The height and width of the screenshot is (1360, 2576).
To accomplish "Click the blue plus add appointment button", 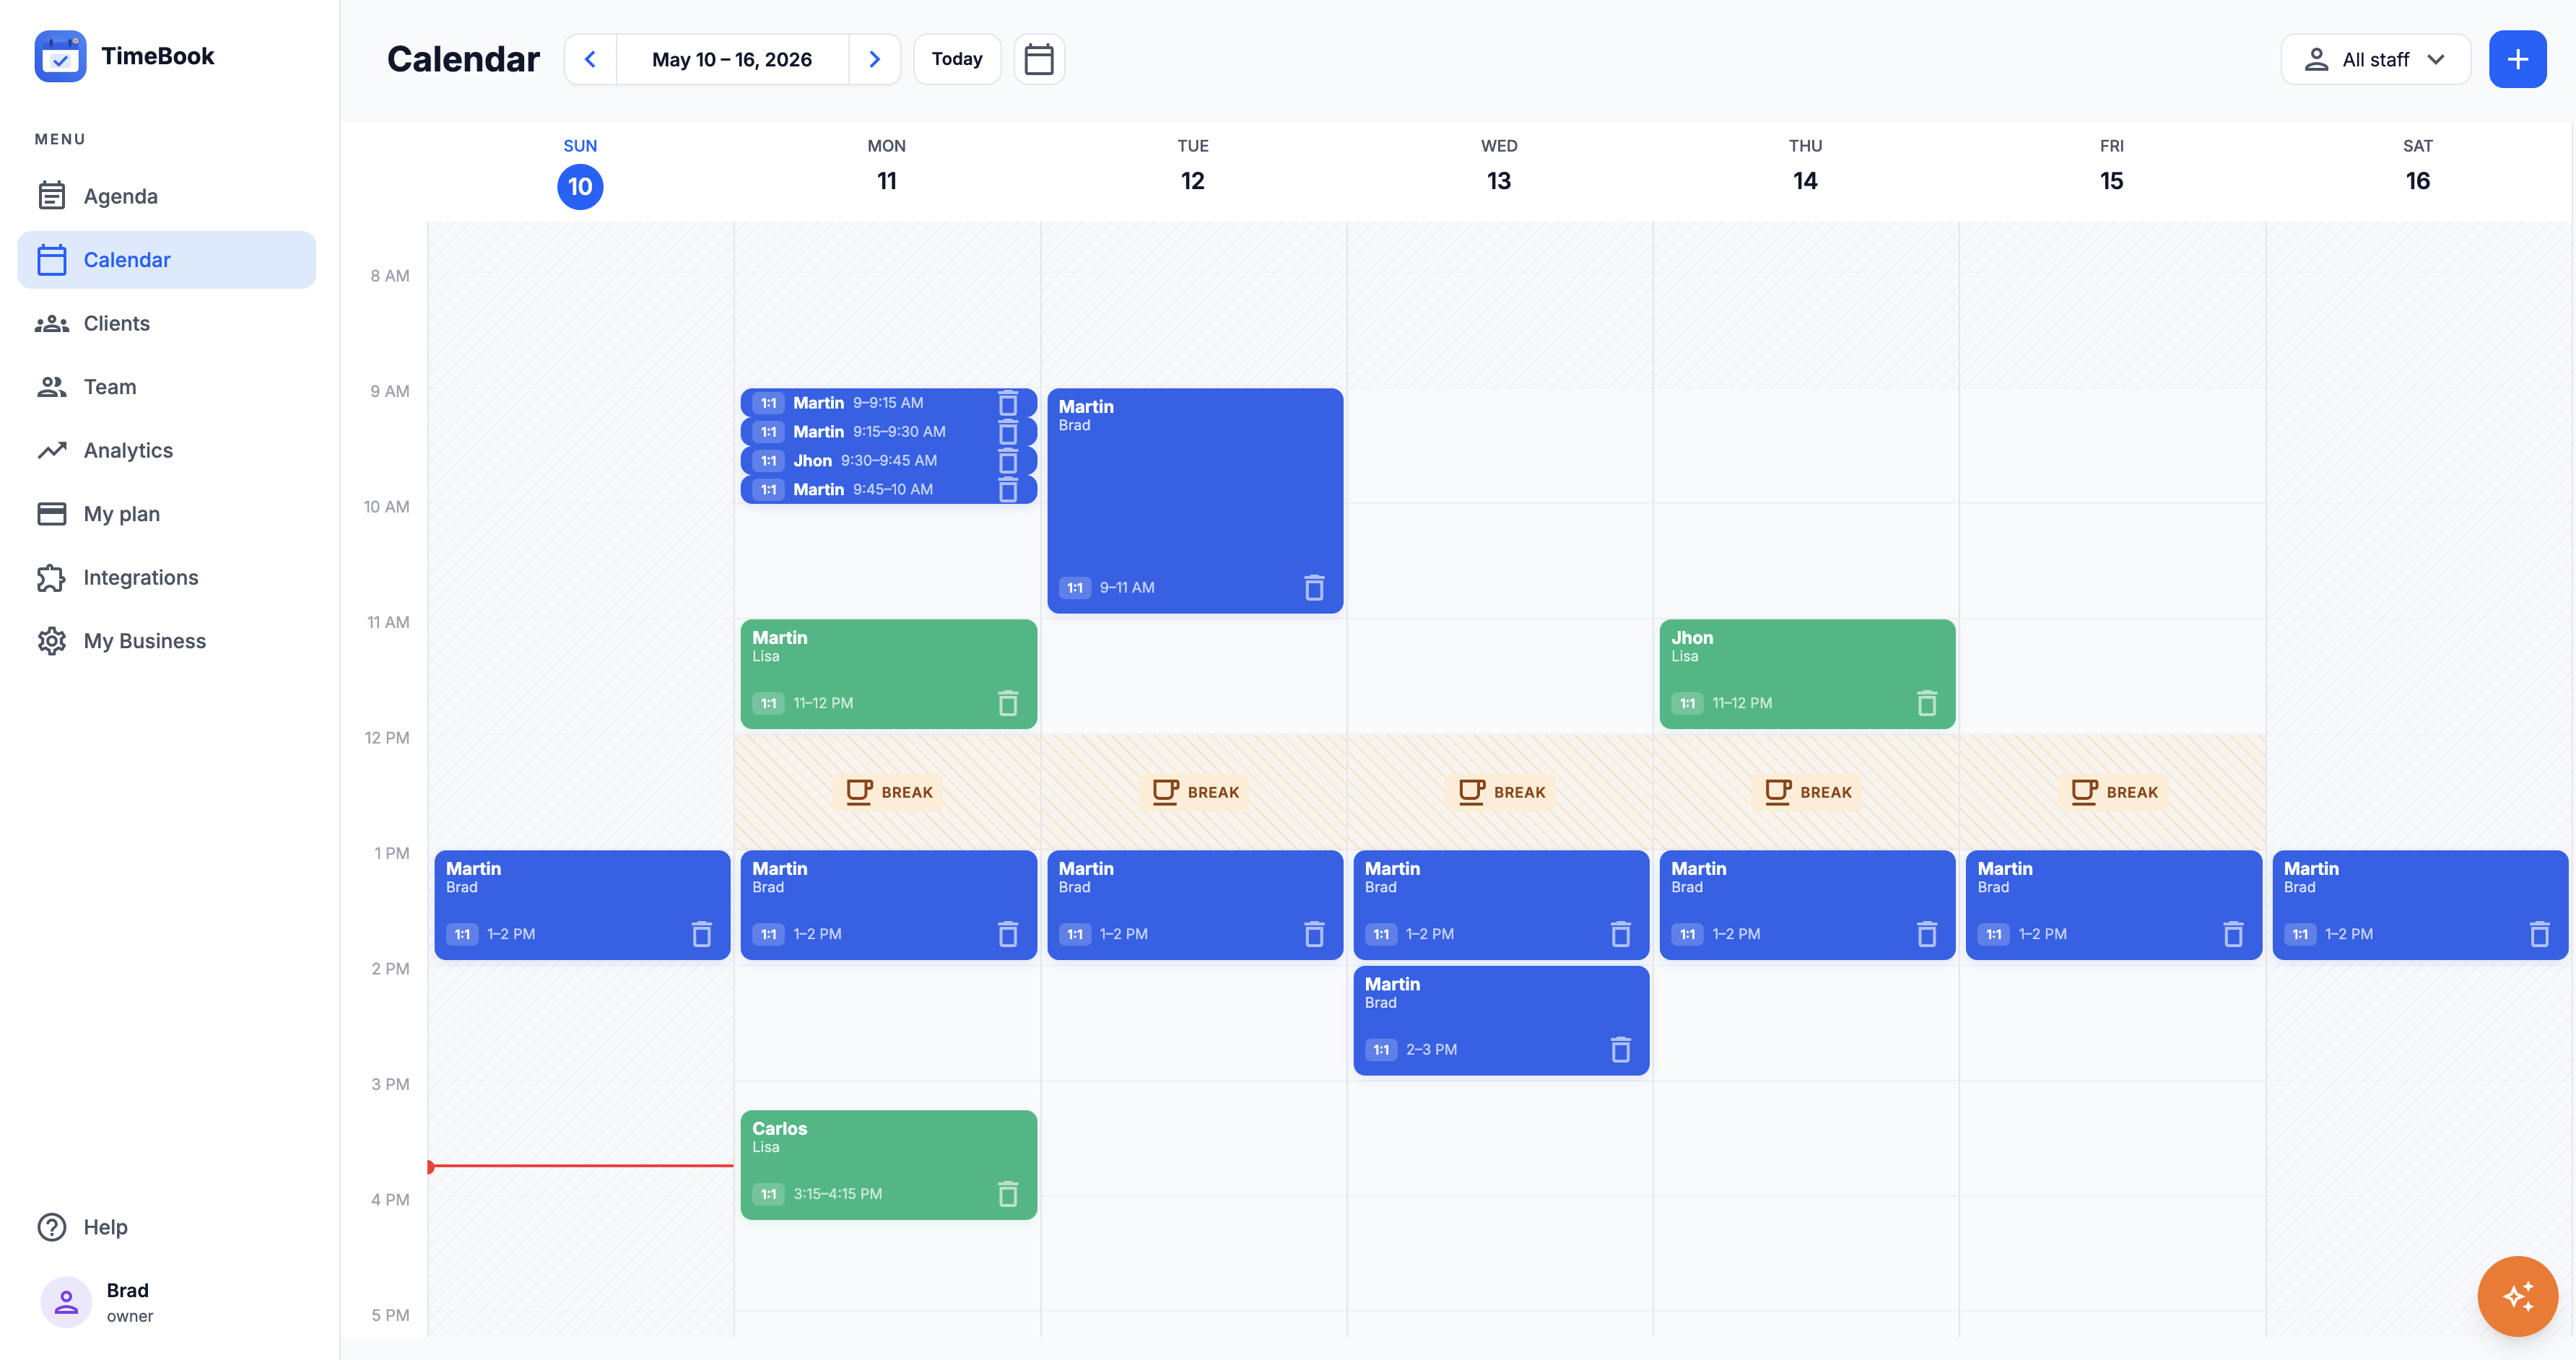I will (x=2517, y=59).
